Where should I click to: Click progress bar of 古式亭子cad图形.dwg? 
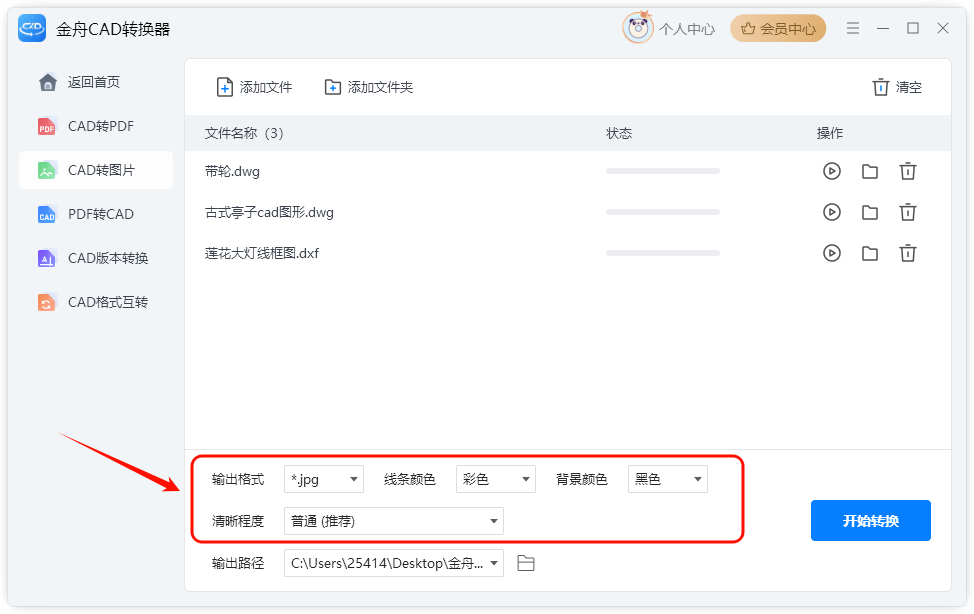(x=663, y=212)
